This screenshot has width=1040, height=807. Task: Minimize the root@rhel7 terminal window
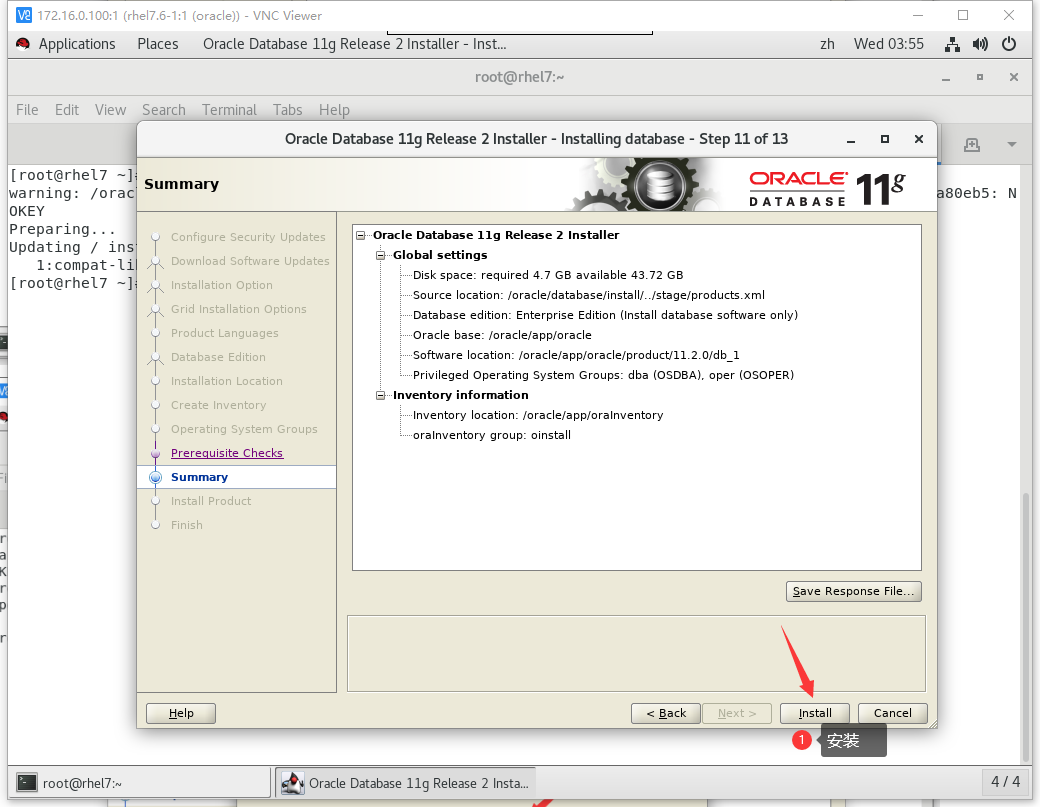946,78
